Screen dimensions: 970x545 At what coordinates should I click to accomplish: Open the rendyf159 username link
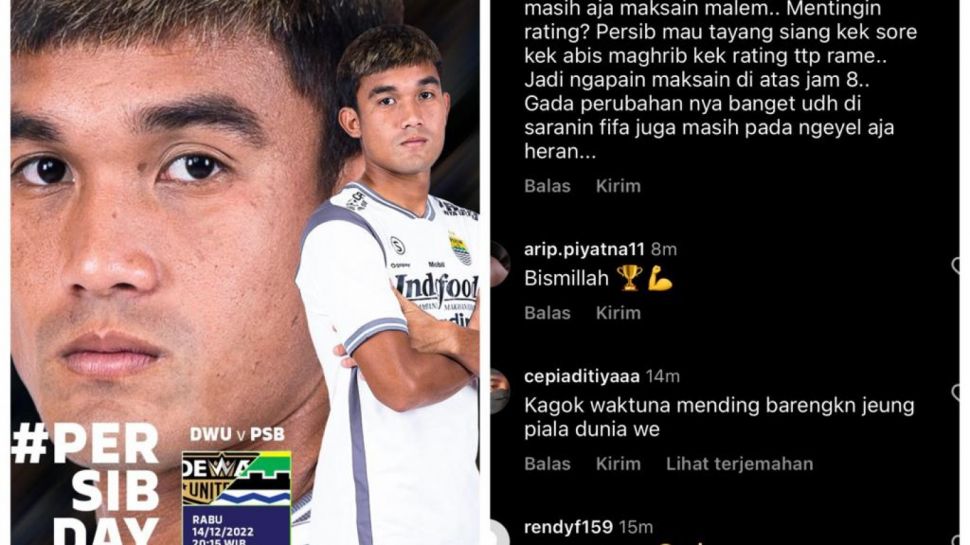click(568, 527)
